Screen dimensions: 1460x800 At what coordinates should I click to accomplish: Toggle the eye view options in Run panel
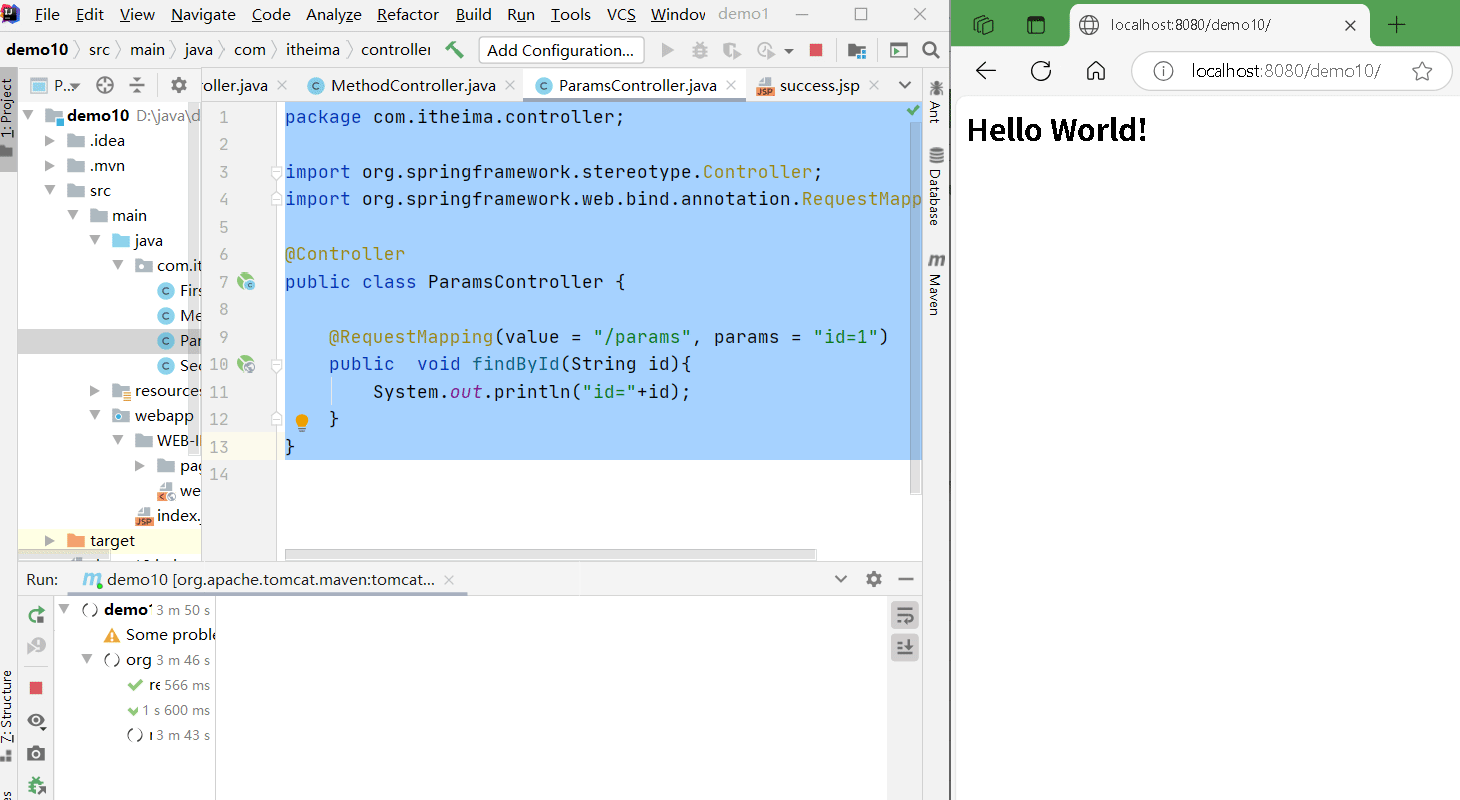(x=36, y=721)
